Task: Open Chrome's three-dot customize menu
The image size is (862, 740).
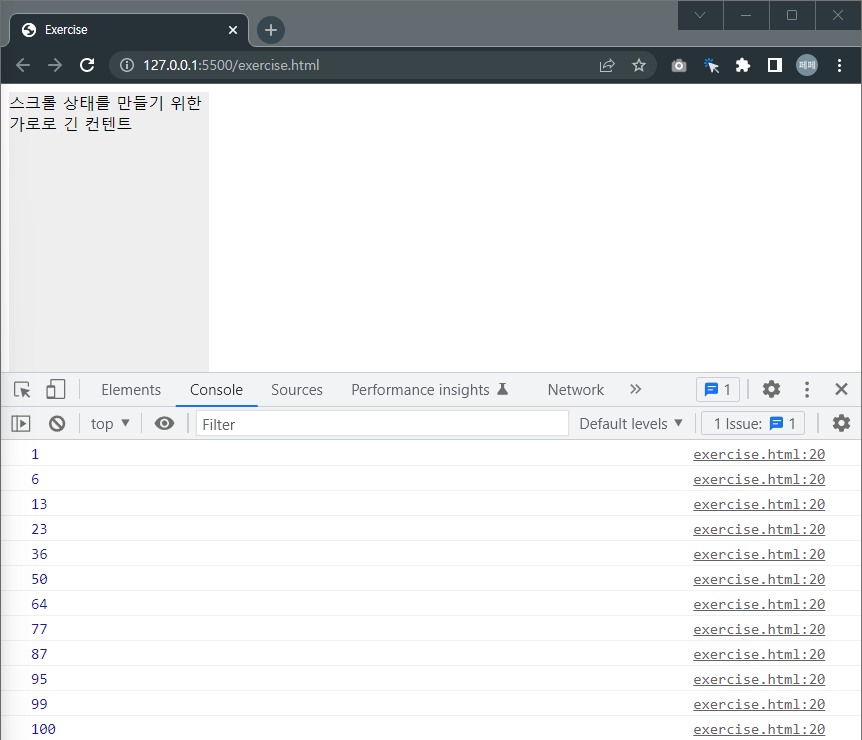Action: 838,64
